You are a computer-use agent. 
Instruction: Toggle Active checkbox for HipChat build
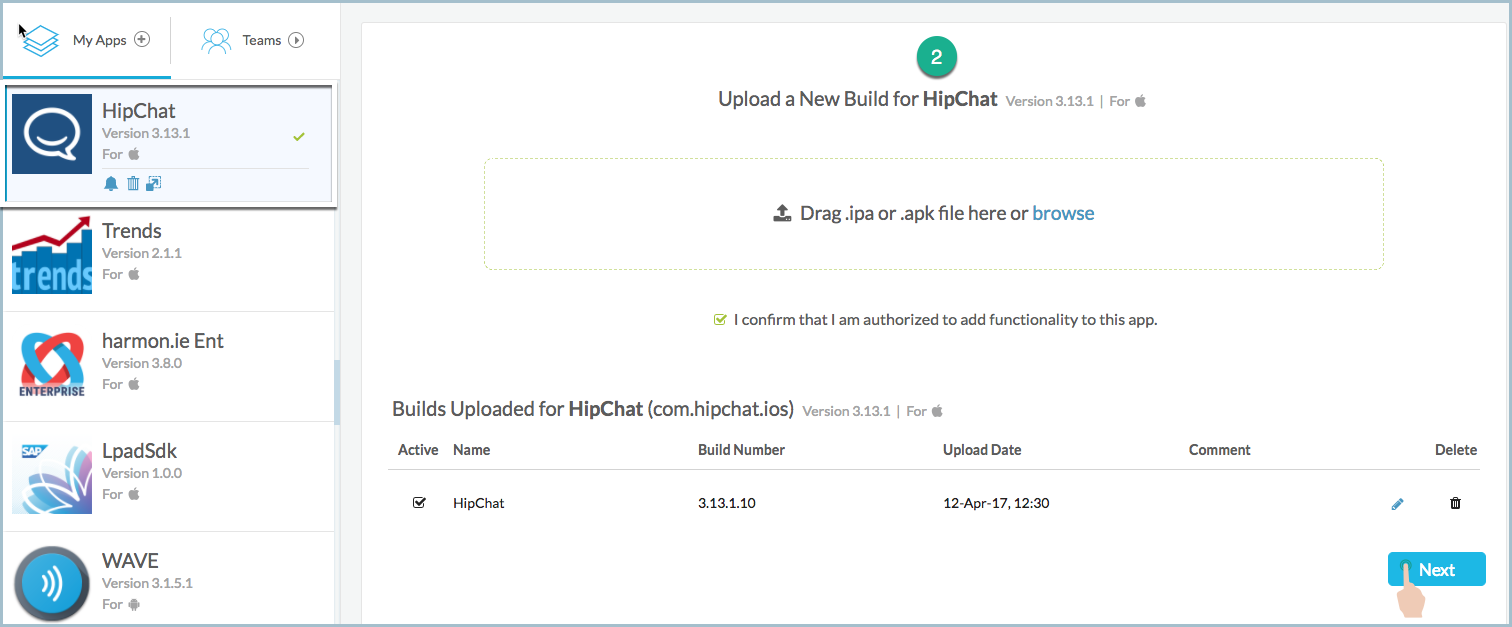(419, 503)
